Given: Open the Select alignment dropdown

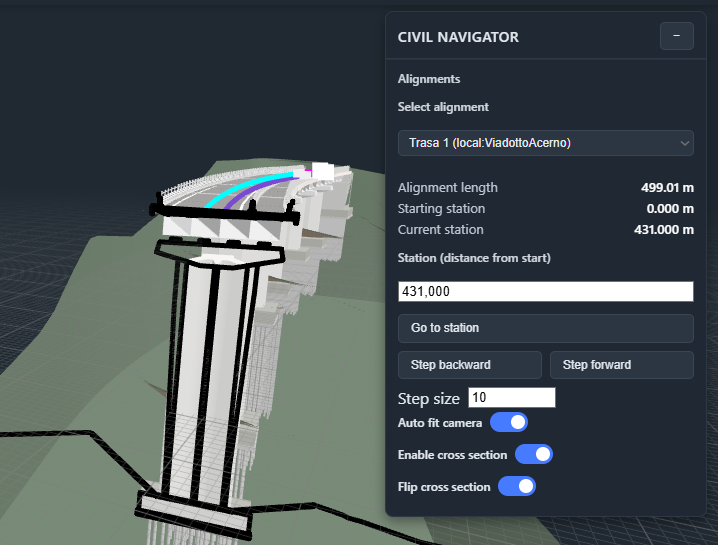Looking at the screenshot, I should coord(545,143).
